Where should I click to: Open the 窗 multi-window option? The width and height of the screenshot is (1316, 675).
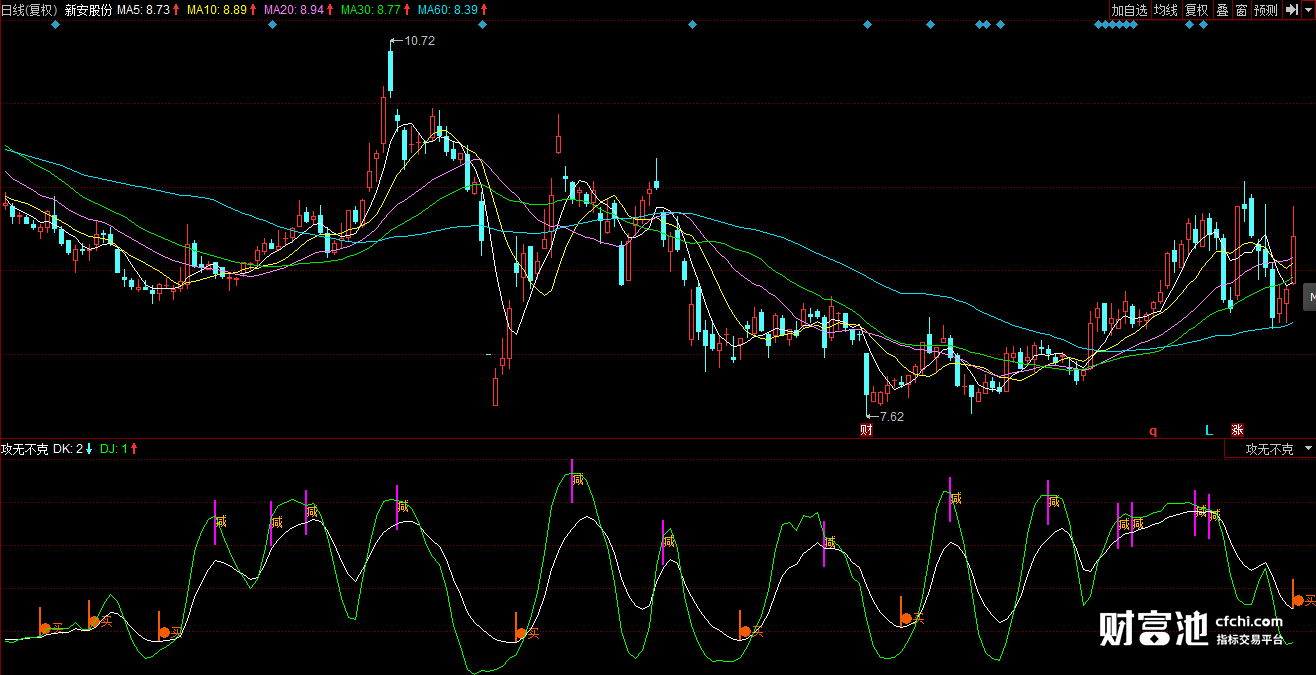click(1241, 10)
